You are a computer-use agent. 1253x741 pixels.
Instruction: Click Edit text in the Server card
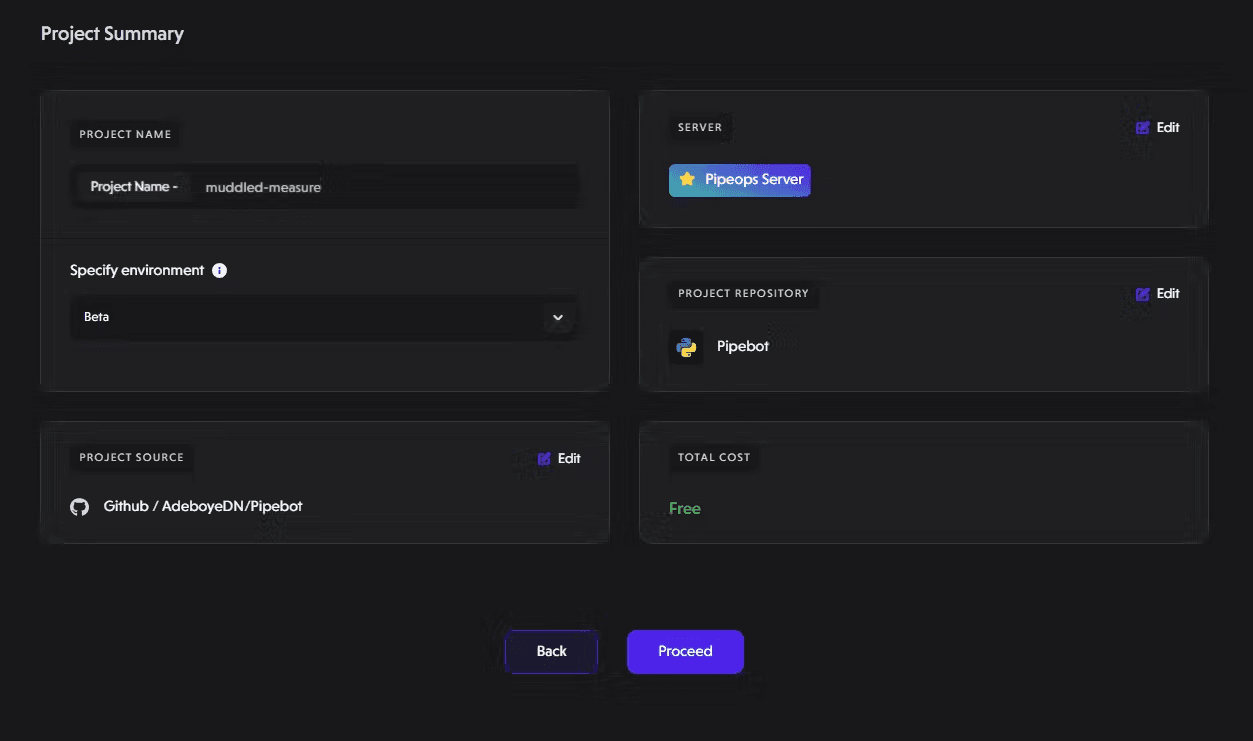1168,128
